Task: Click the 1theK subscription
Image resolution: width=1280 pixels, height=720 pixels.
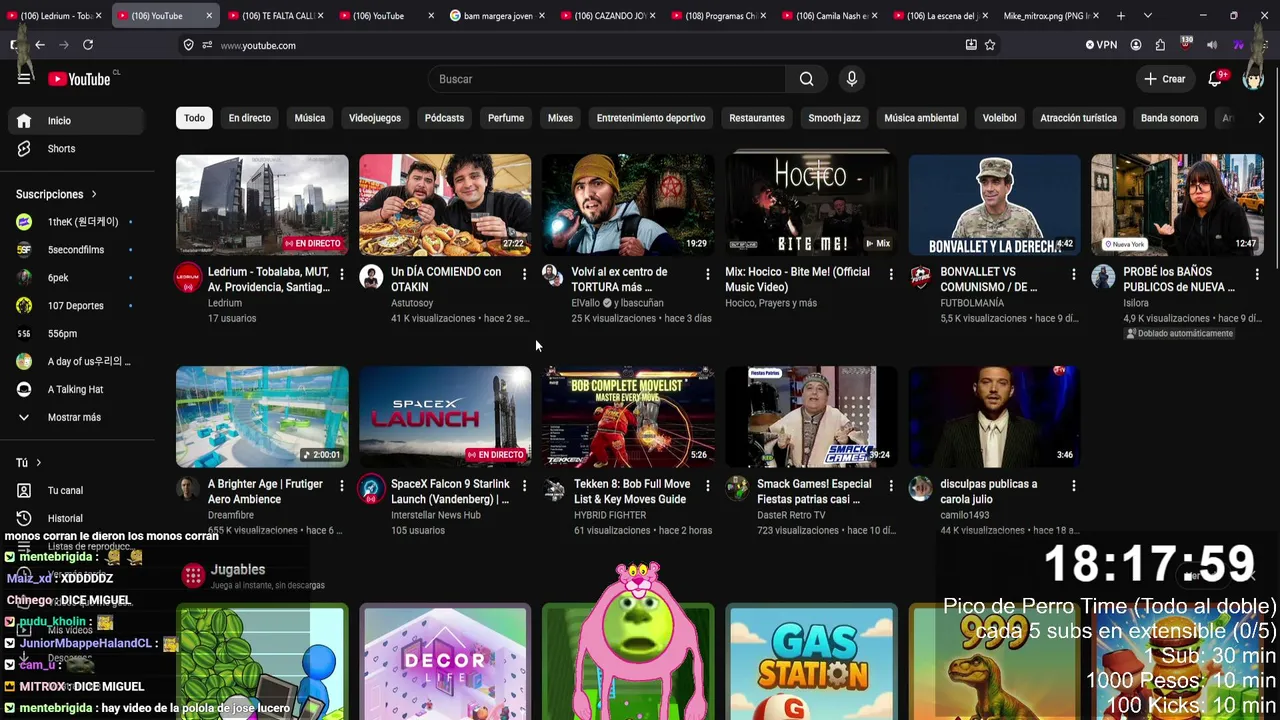Action: pos(77,222)
